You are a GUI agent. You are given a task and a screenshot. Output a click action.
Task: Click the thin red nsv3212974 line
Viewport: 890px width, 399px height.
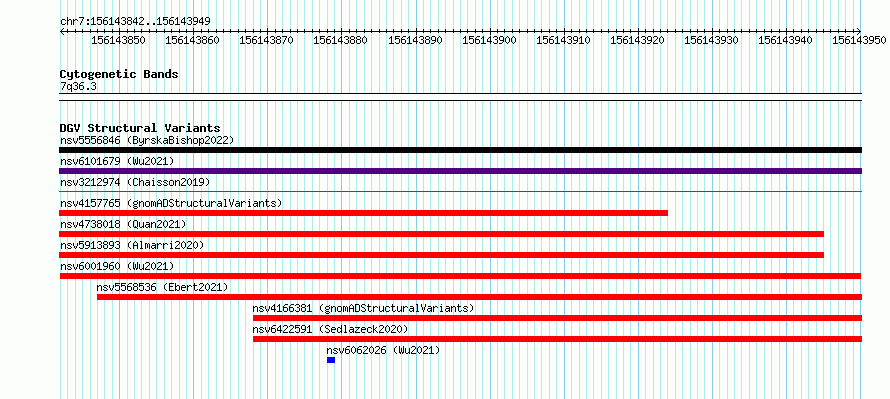pyautogui.click(x=460, y=192)
